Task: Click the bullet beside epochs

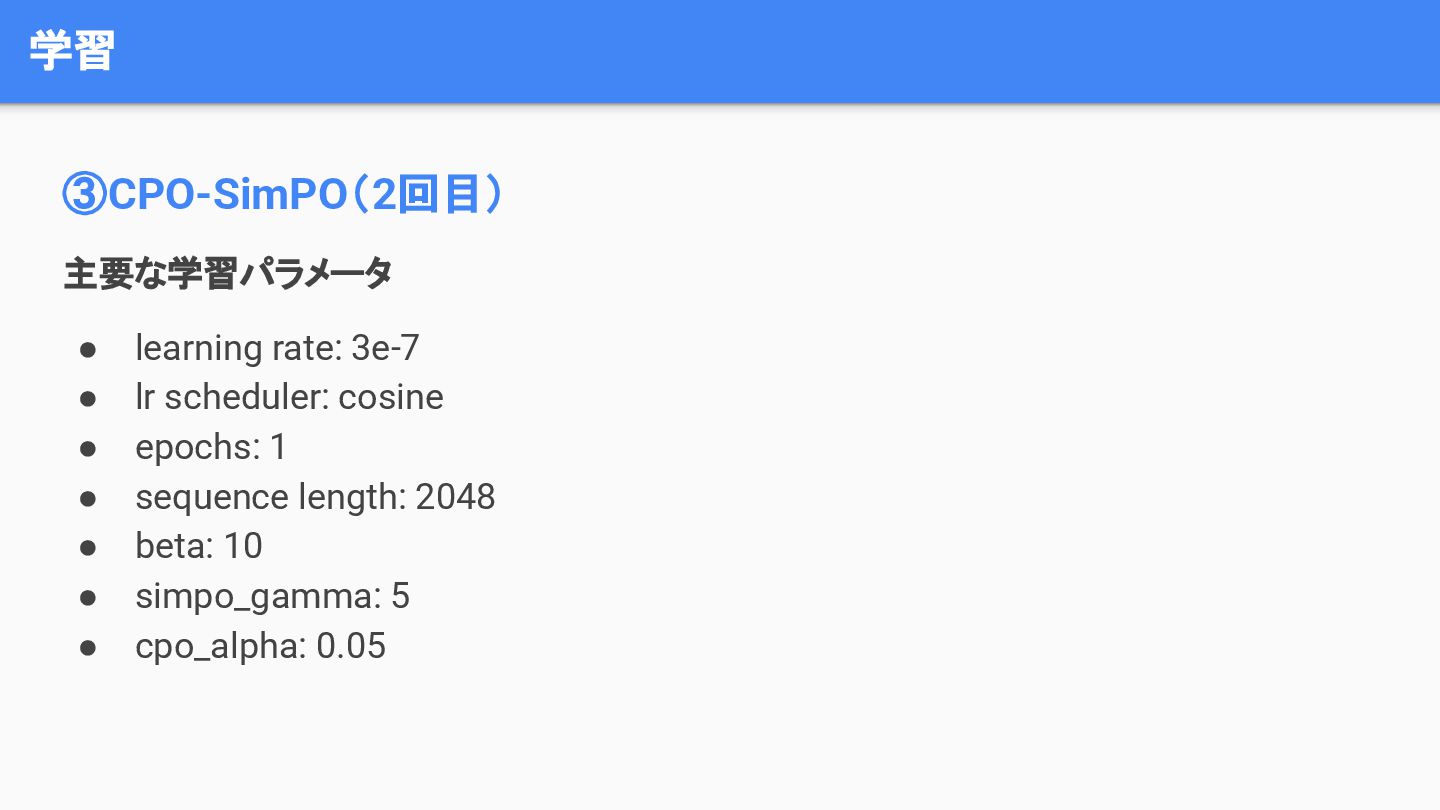Action: [88, 448]
